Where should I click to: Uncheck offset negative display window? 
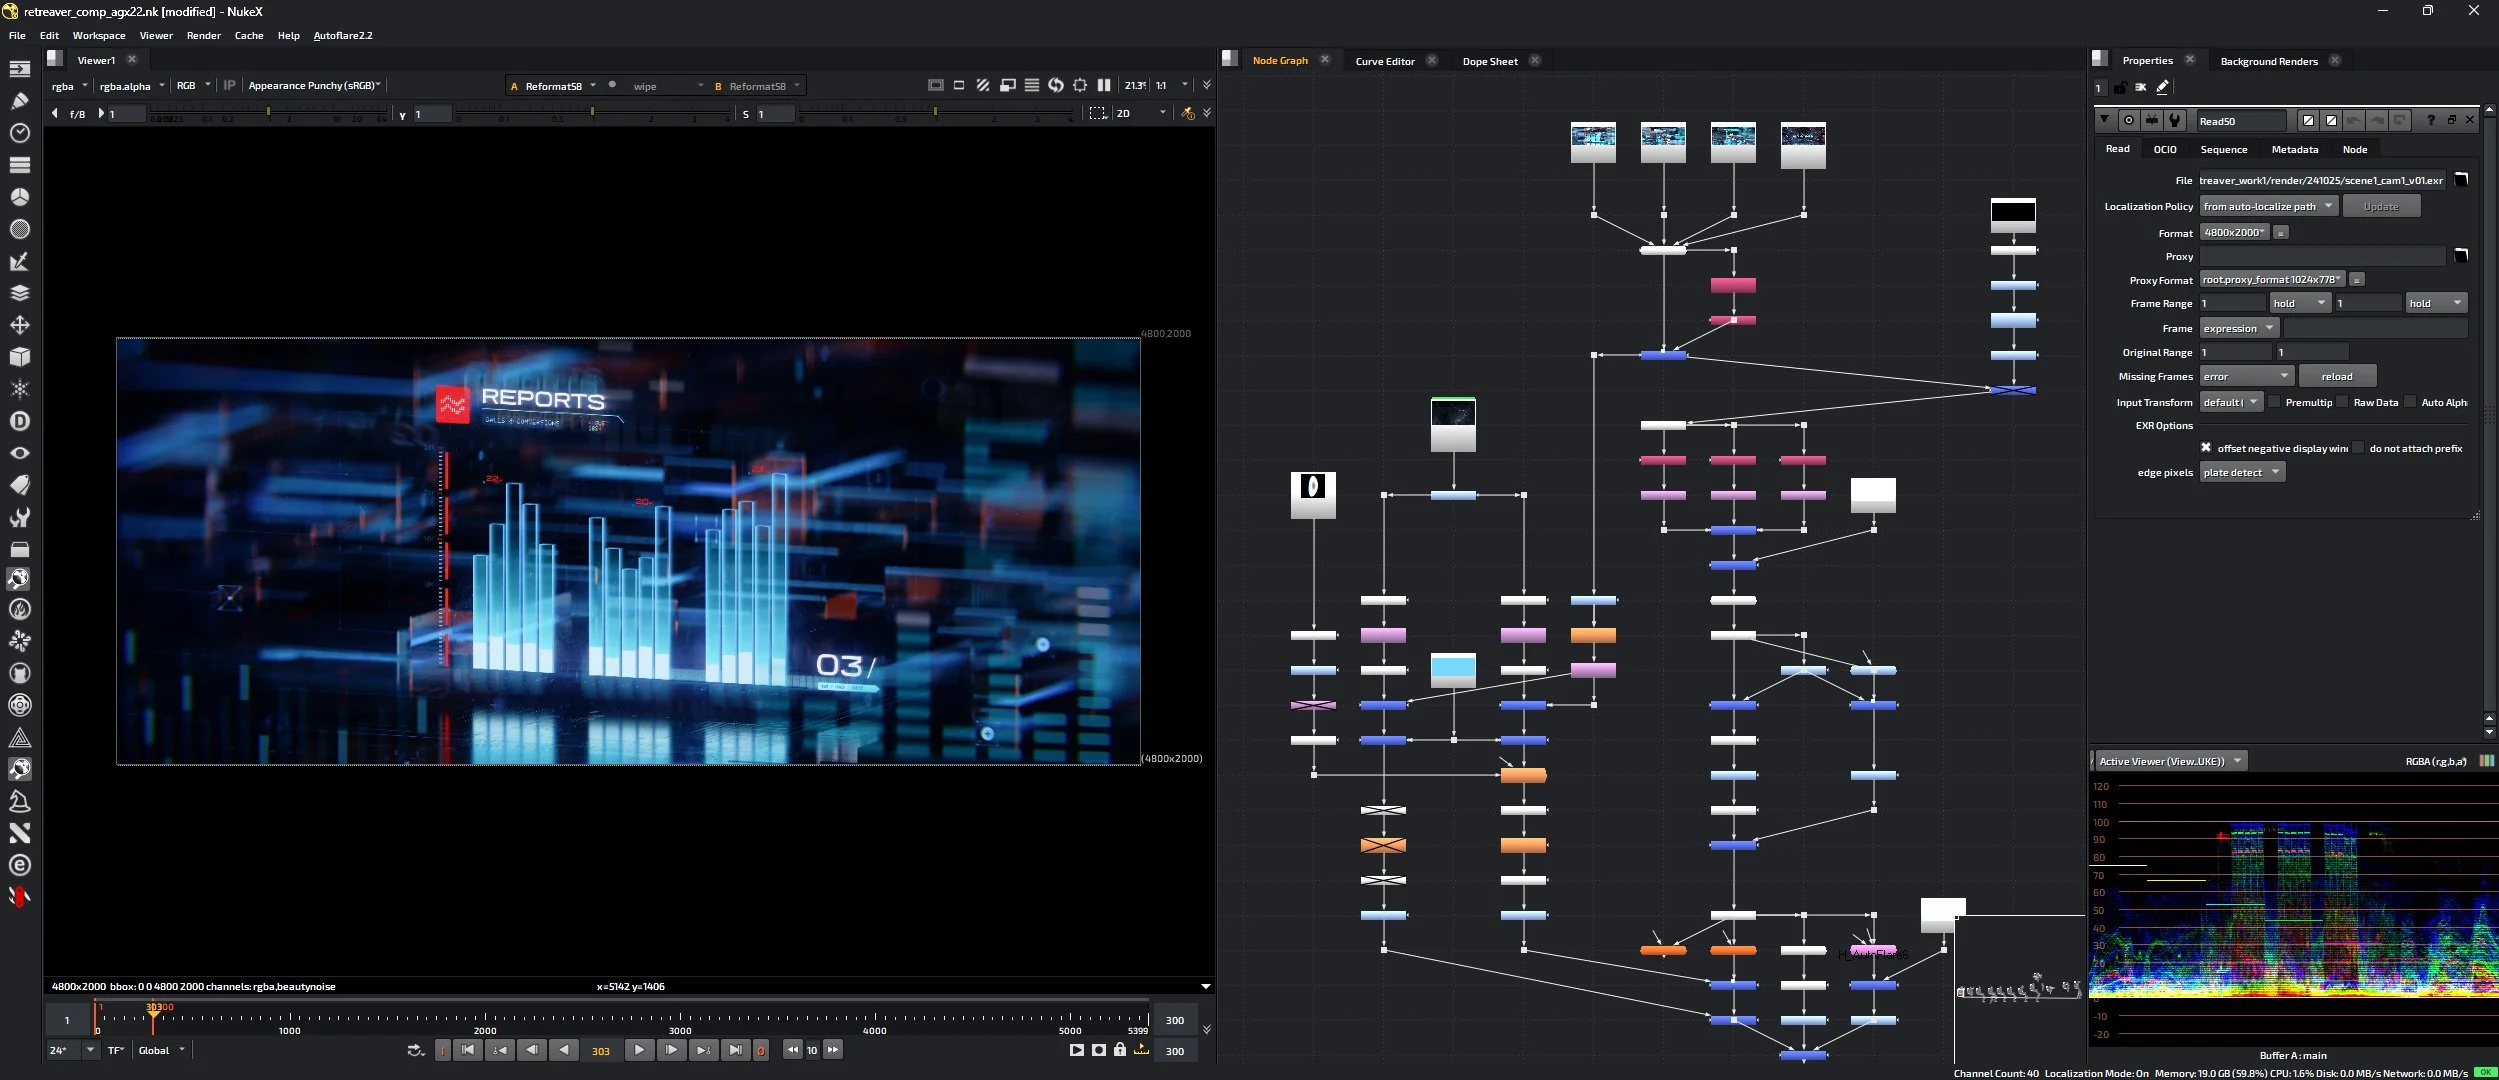[x=2206, y=448]
